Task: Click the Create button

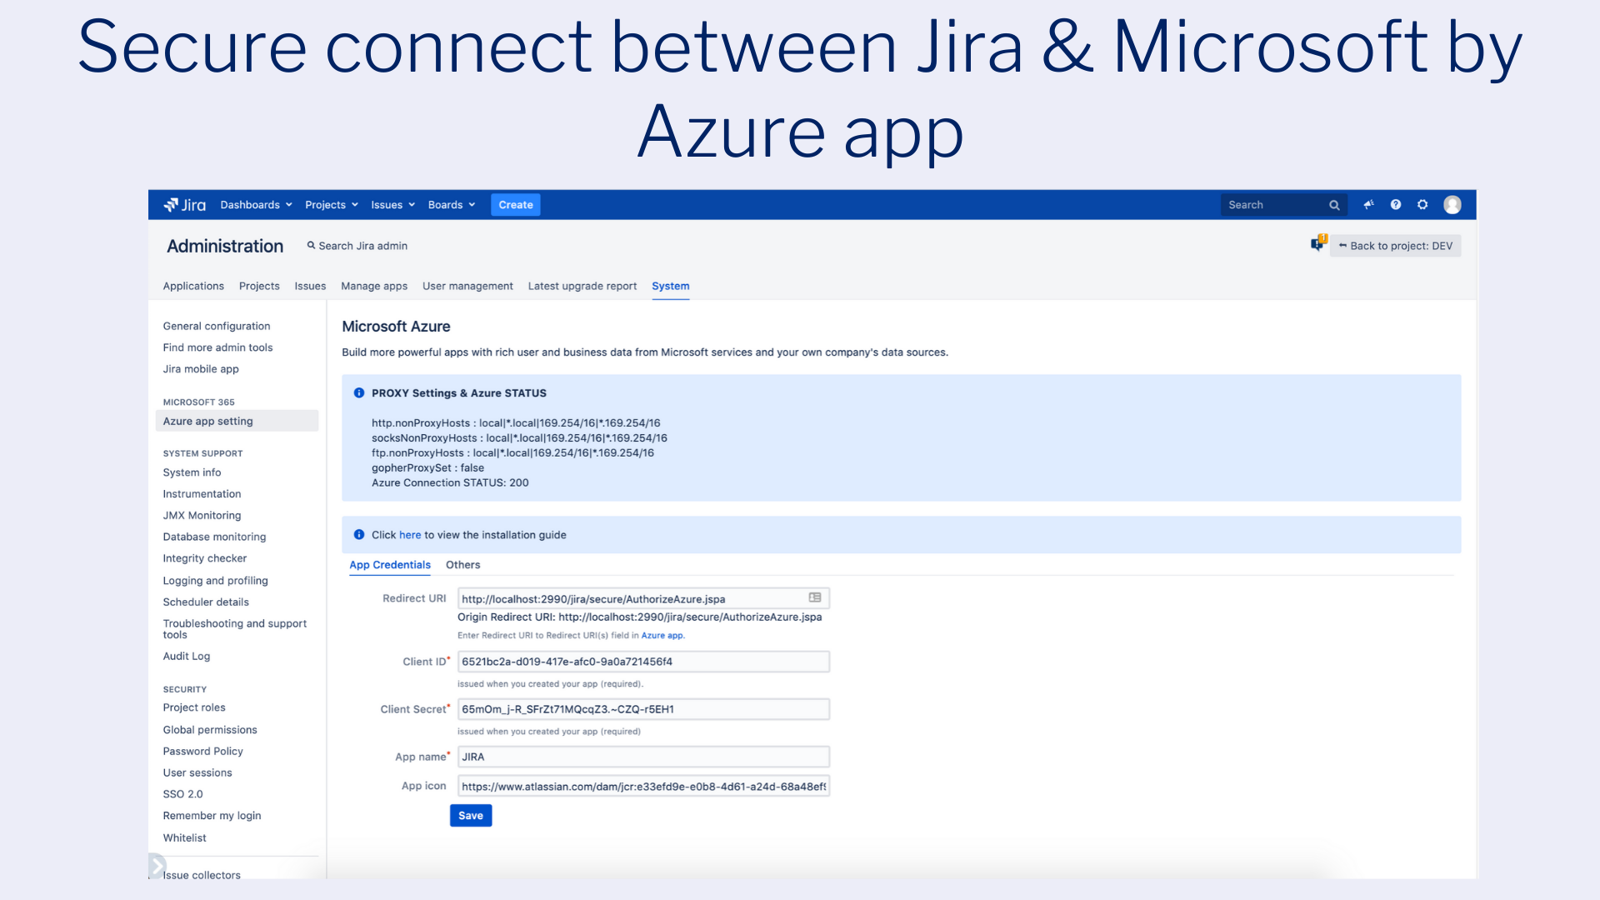Action: coord(516,205)
